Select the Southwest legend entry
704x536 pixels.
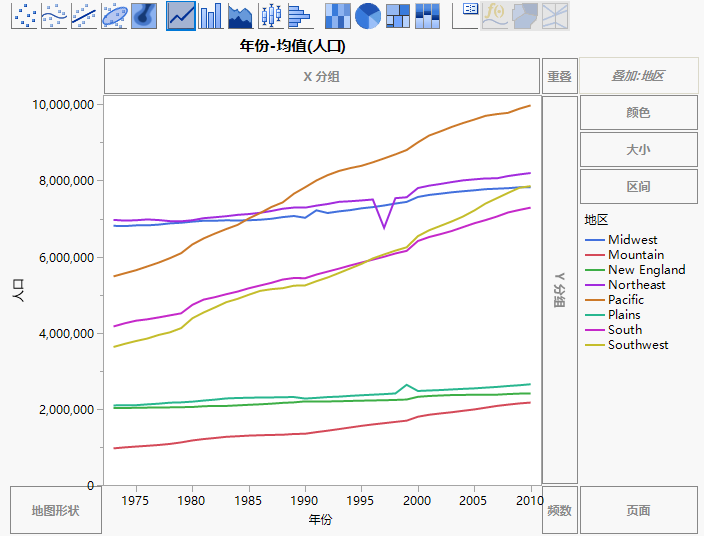point(638,345)
